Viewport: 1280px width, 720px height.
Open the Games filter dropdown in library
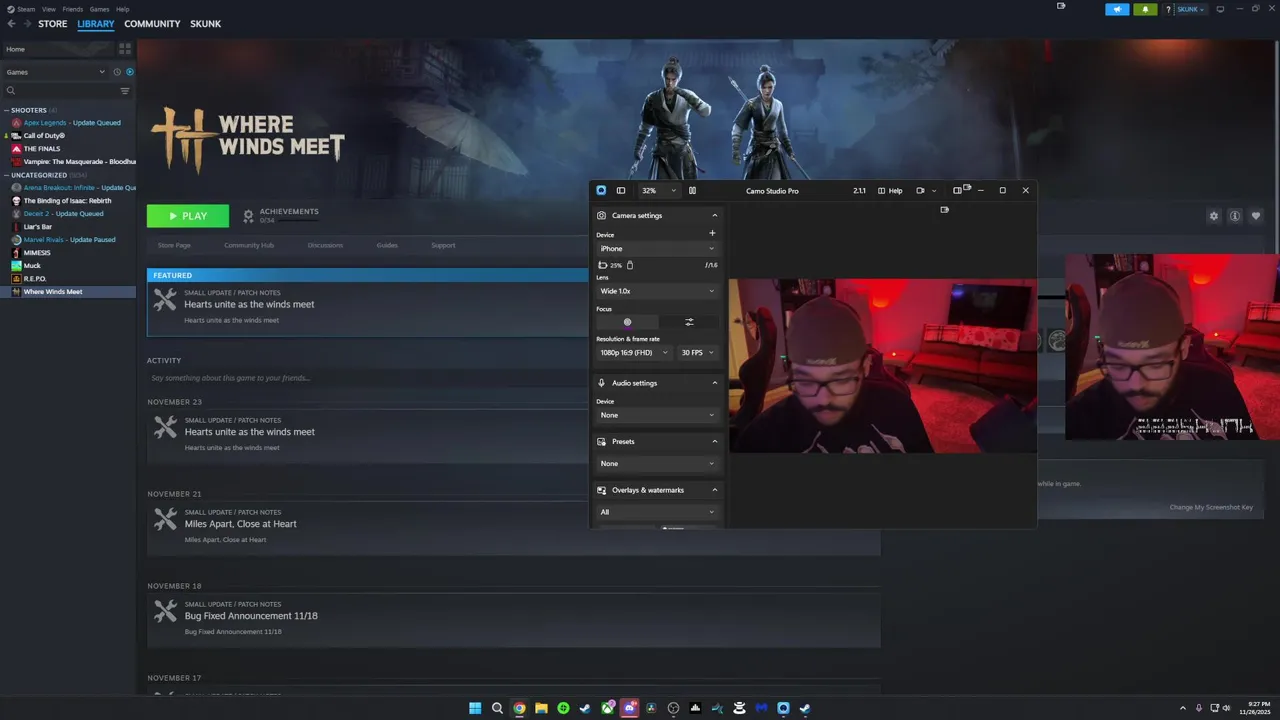pyautogui.click(x=56, y=72)
